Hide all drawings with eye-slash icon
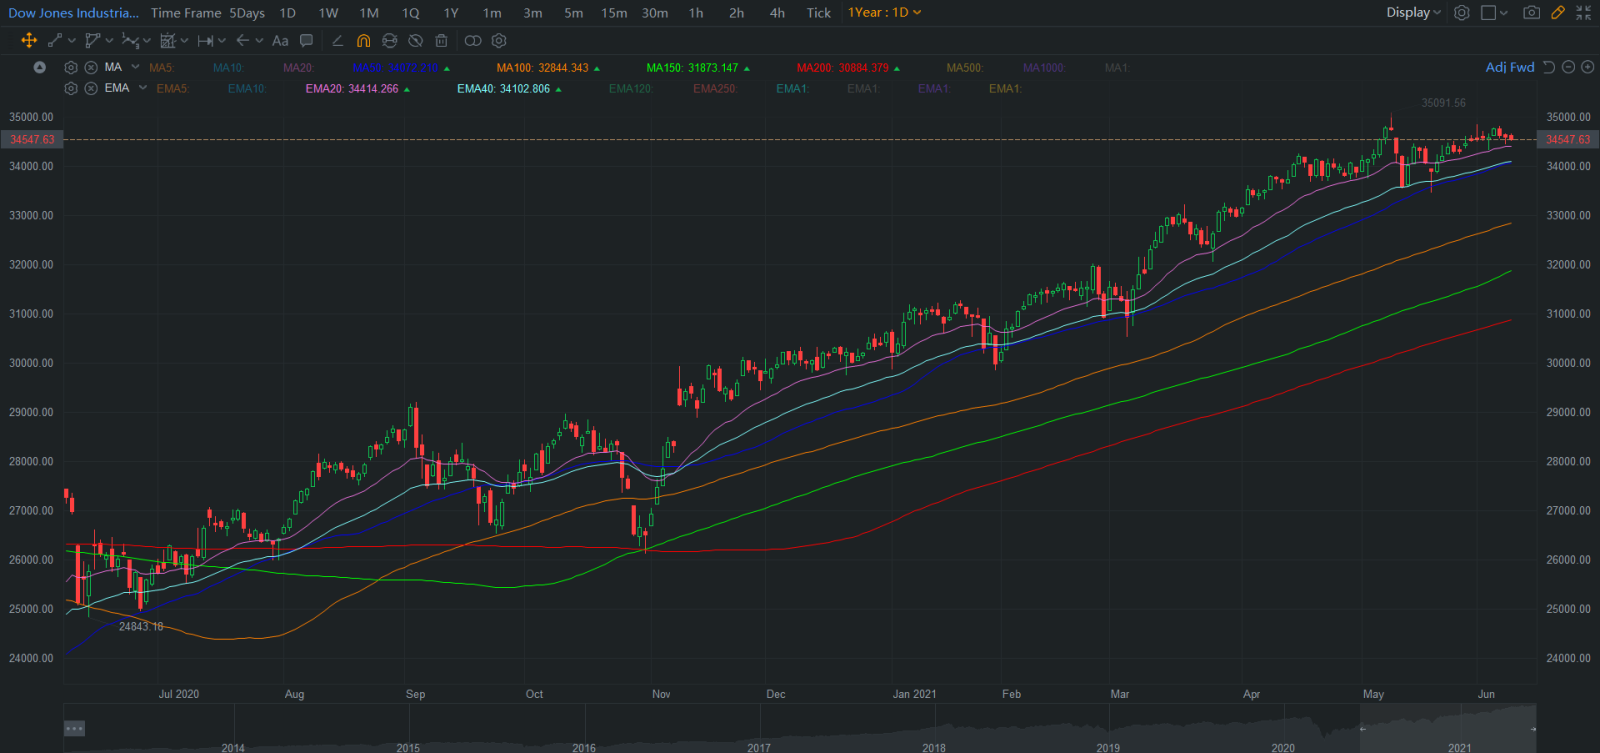 pos(415,41)
